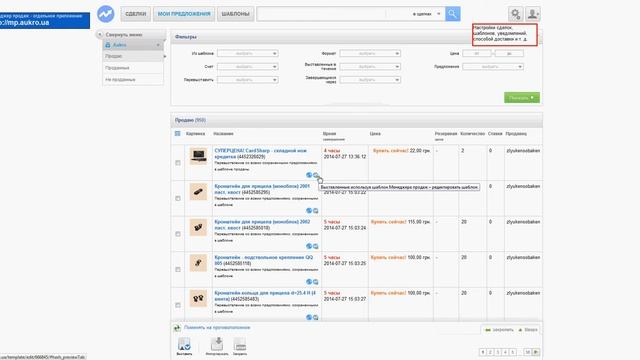This screenshot has height=360, width=640.
Task: Open the search scope в сделках dropdown
Action: 426,14
